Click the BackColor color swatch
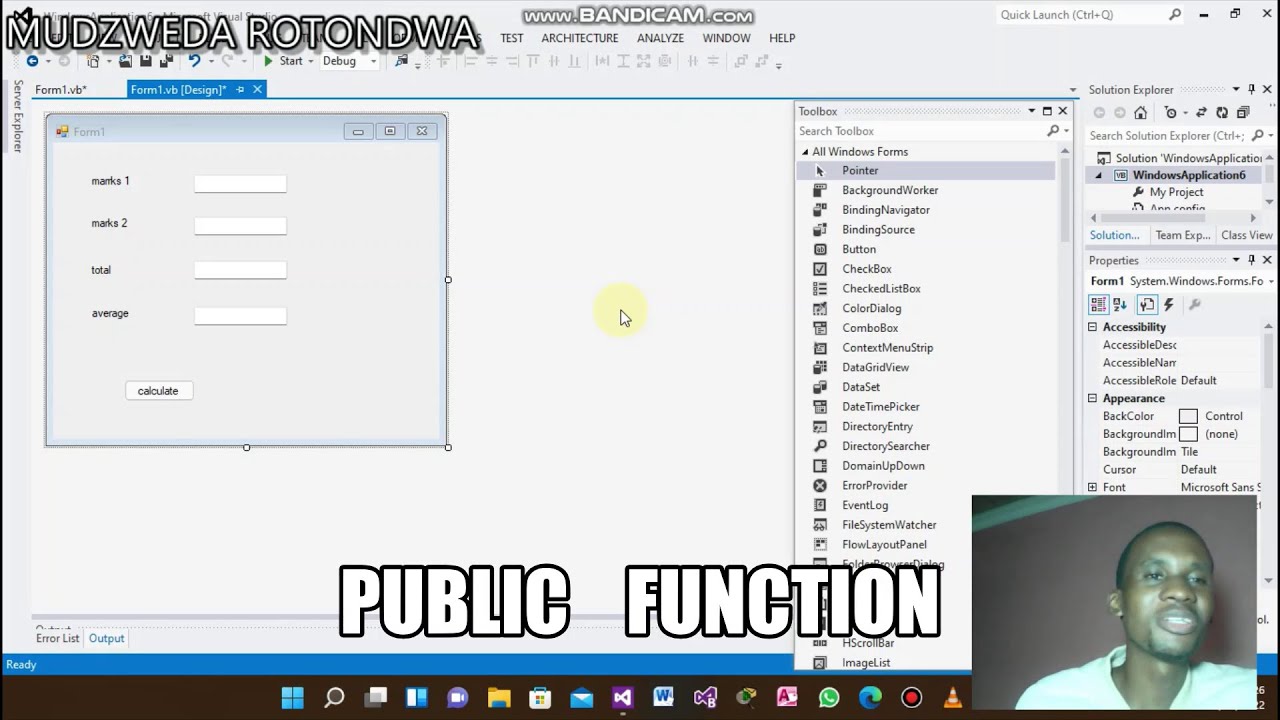 point(1188,417)
